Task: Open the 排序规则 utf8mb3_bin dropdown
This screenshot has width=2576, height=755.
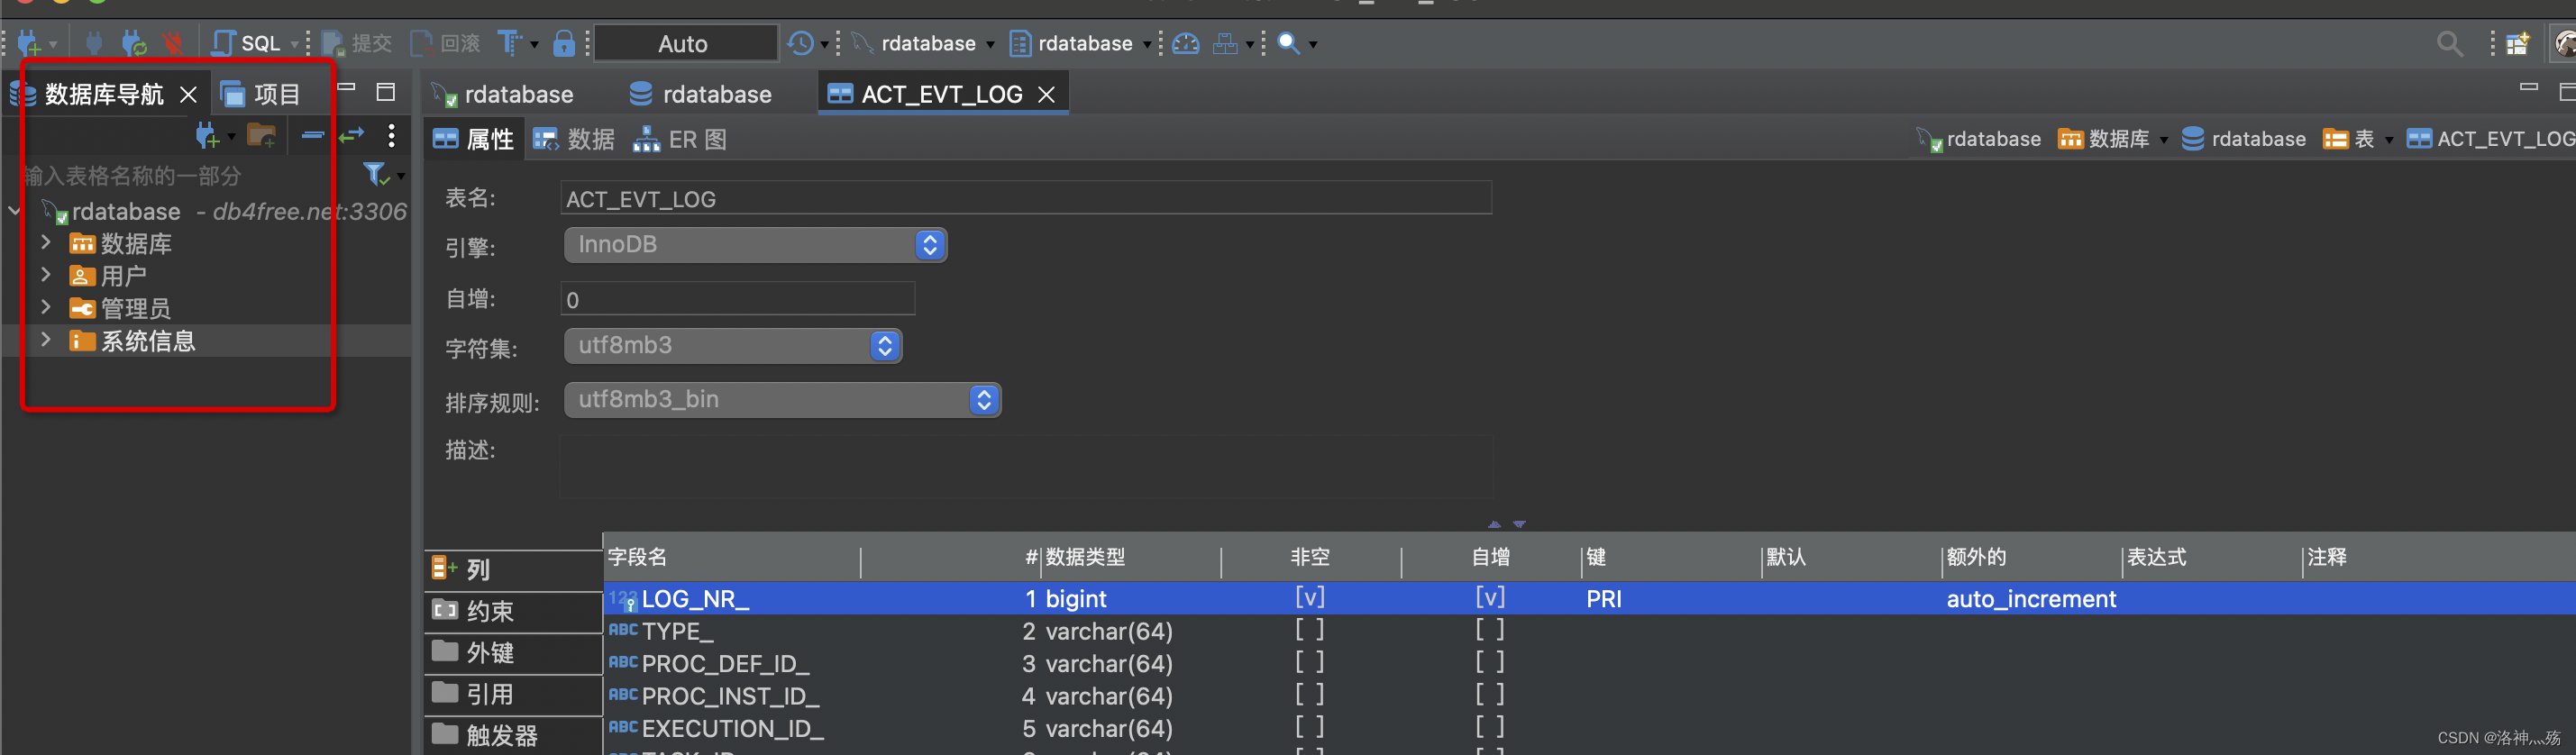Action: point(782,400)
